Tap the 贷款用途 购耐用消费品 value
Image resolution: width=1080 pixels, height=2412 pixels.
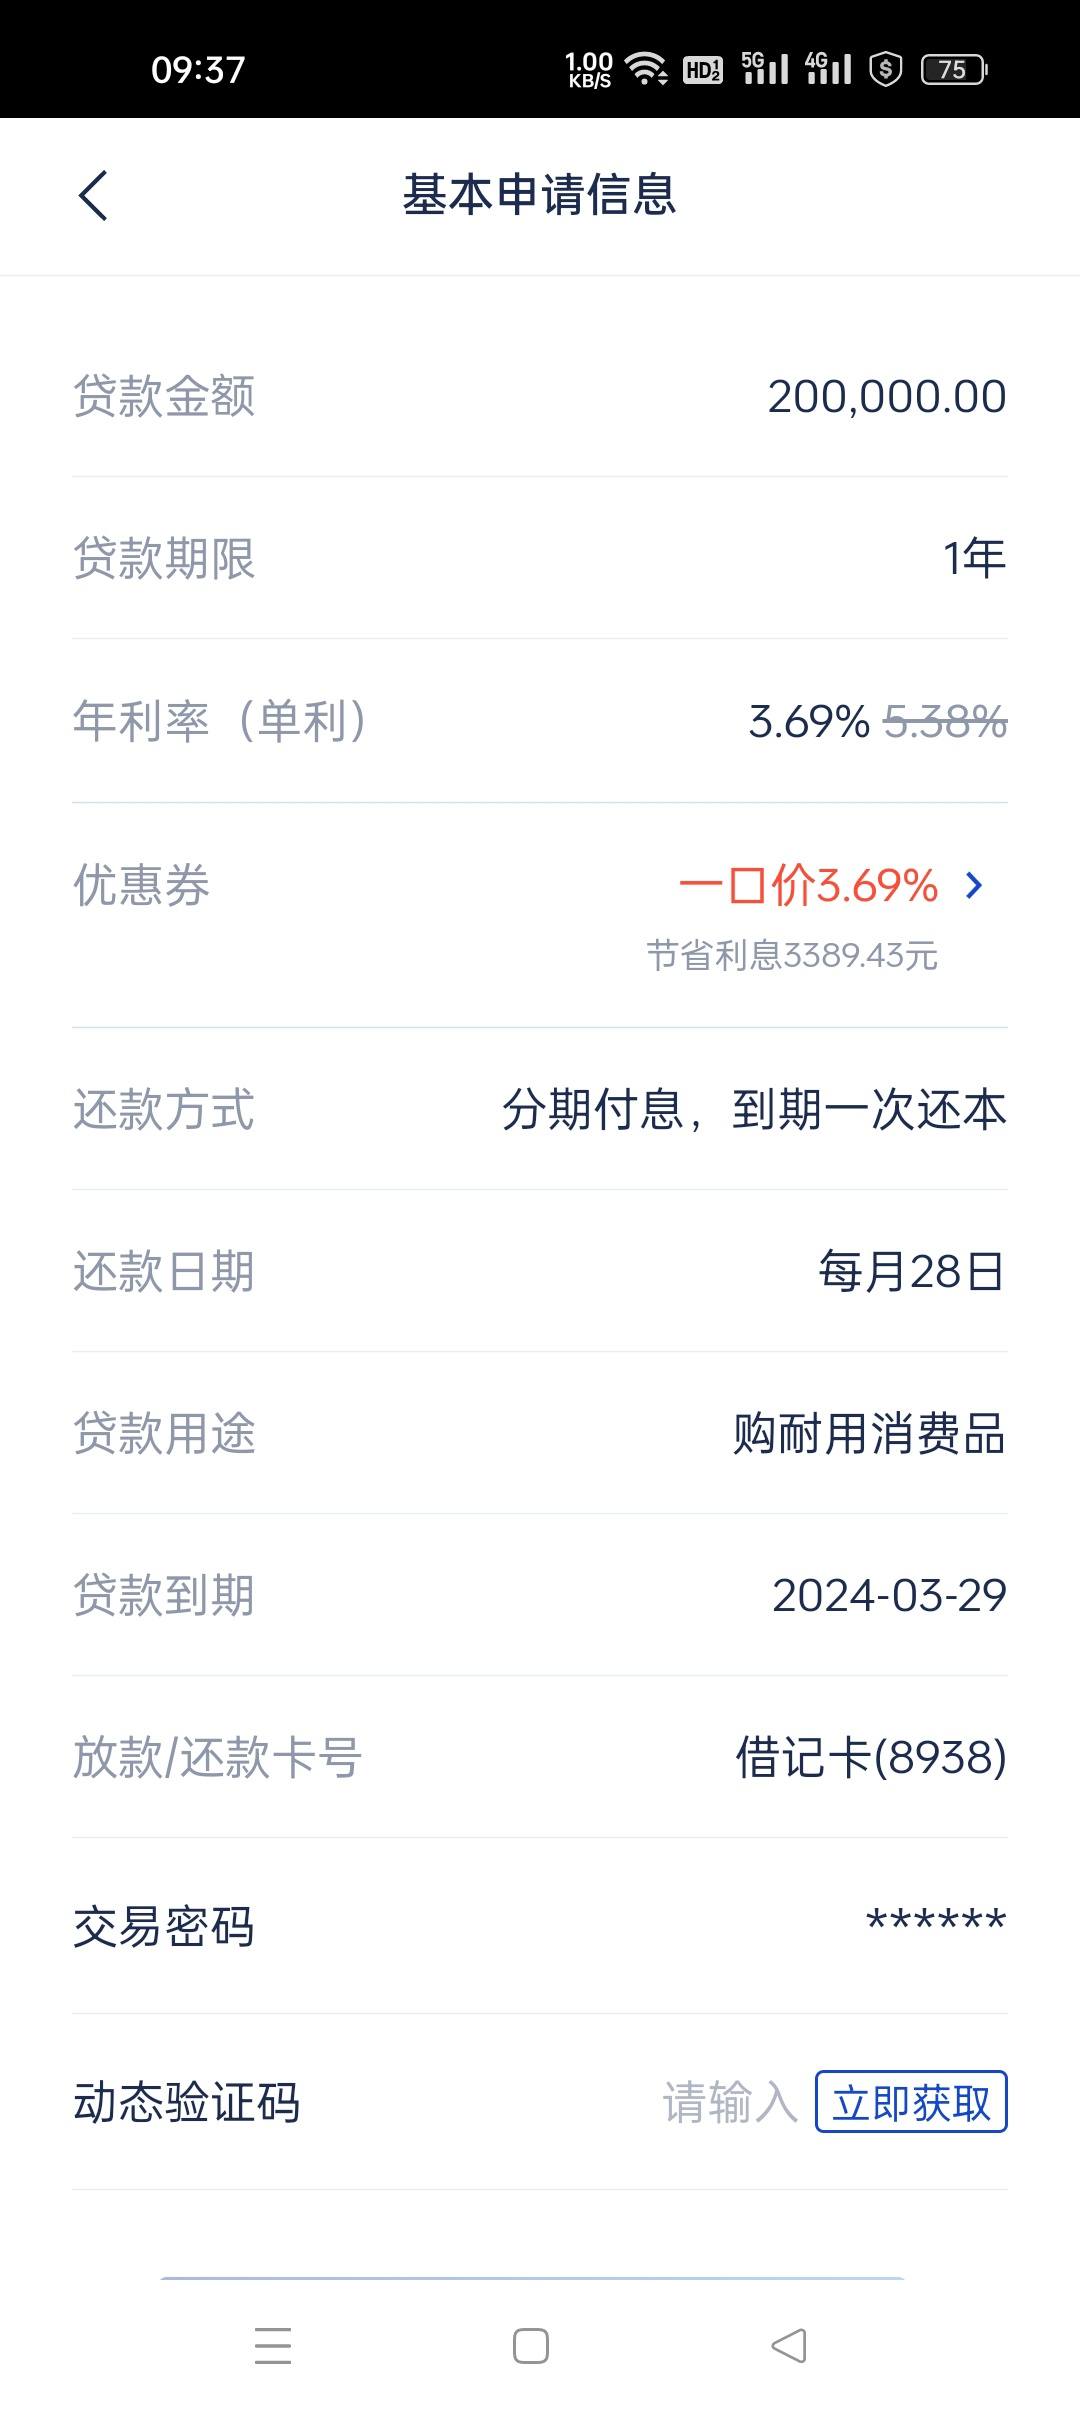[869, 1434]
